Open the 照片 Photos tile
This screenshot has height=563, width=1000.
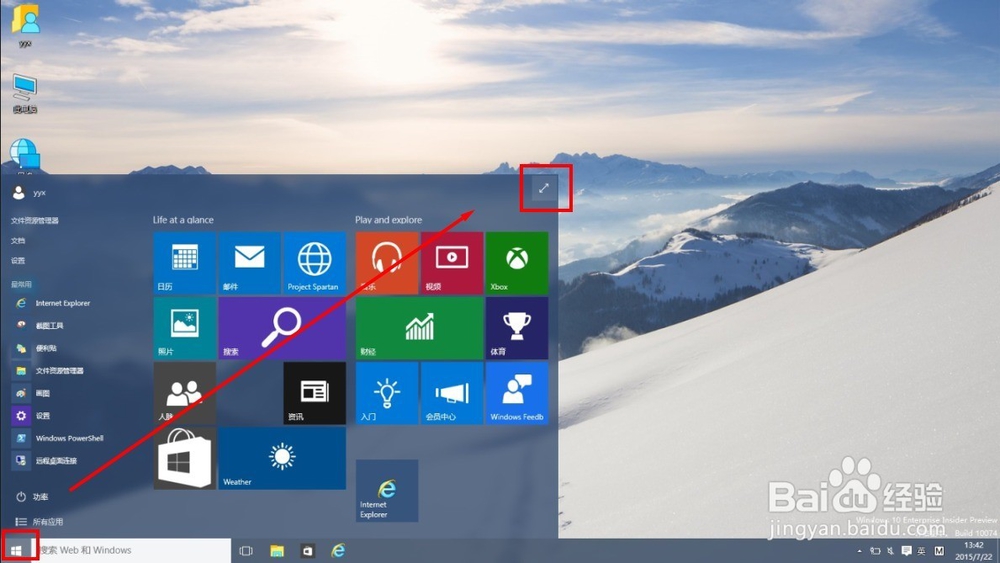pos(184,328)
